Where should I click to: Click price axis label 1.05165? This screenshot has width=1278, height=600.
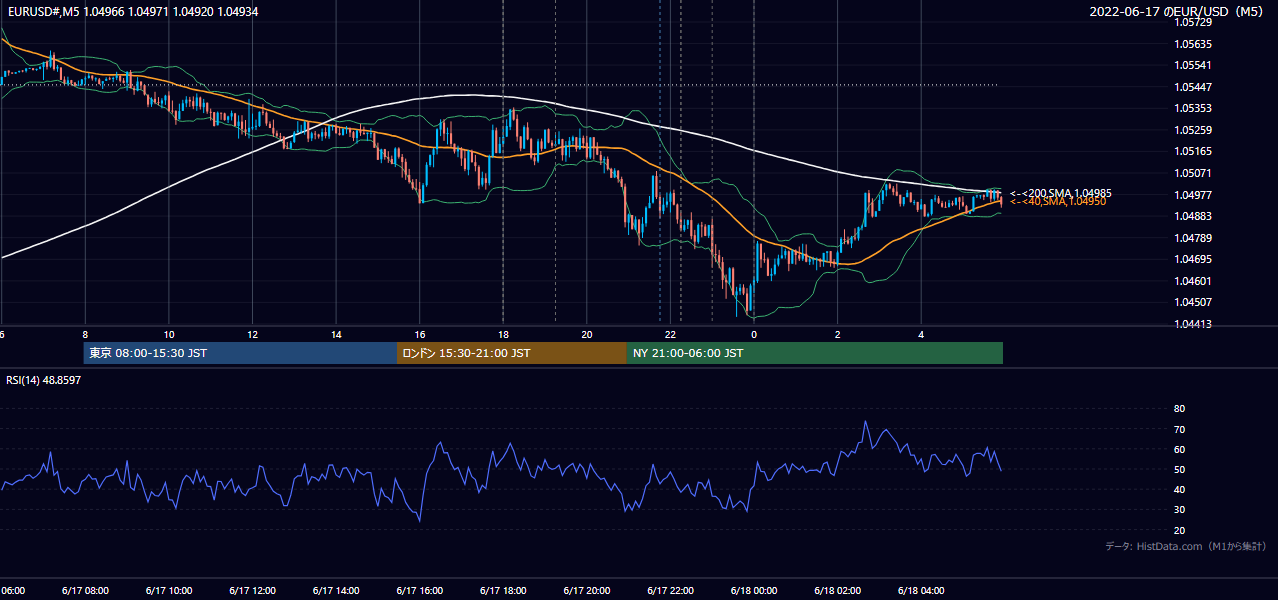pyautogui.click(x=1192, y=151)
